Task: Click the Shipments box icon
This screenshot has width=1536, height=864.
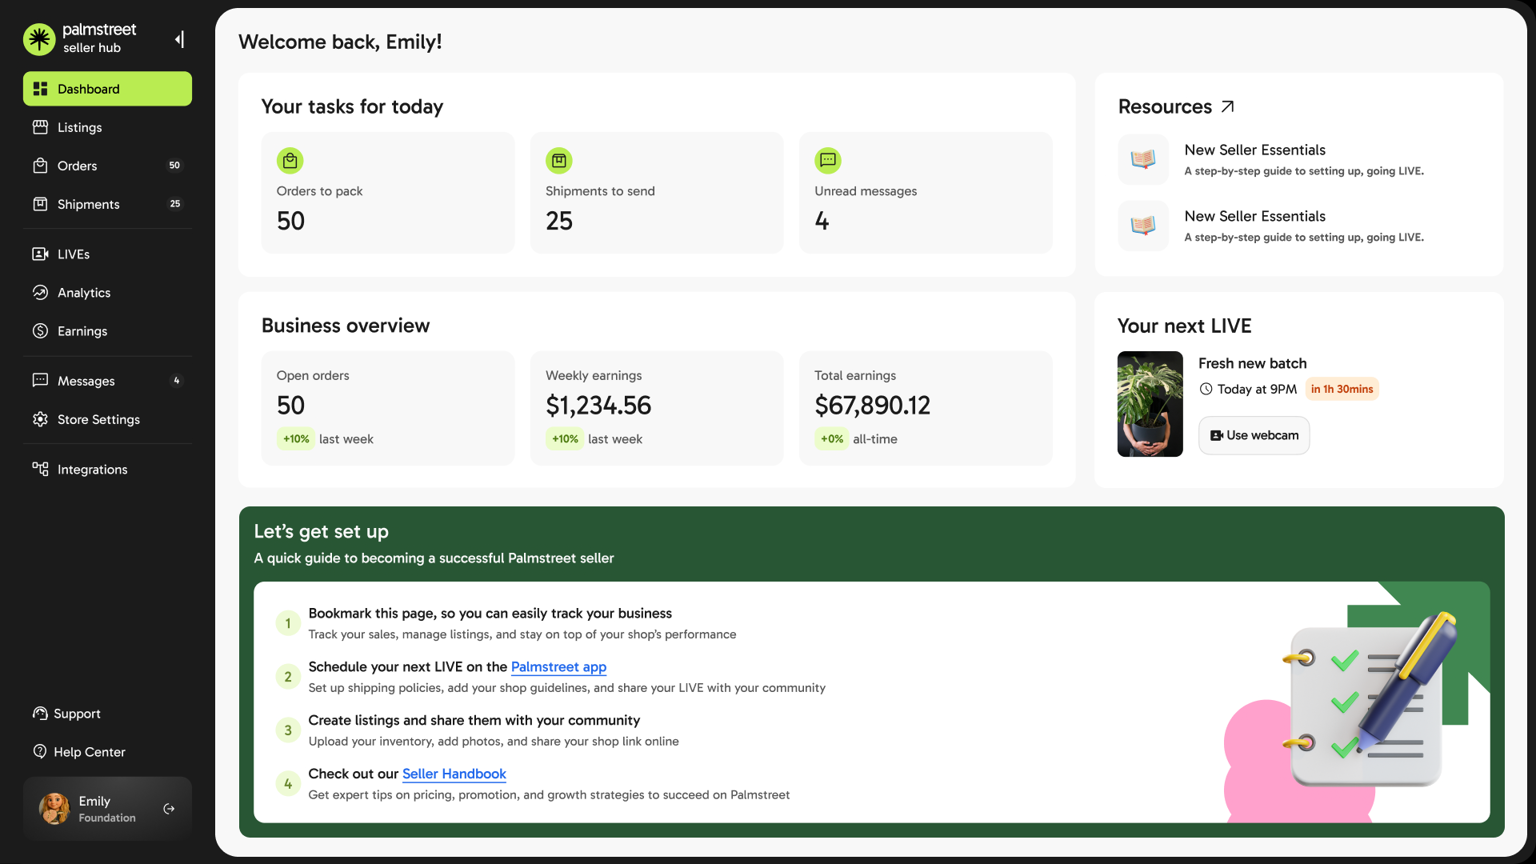Action: coord(40,204)
